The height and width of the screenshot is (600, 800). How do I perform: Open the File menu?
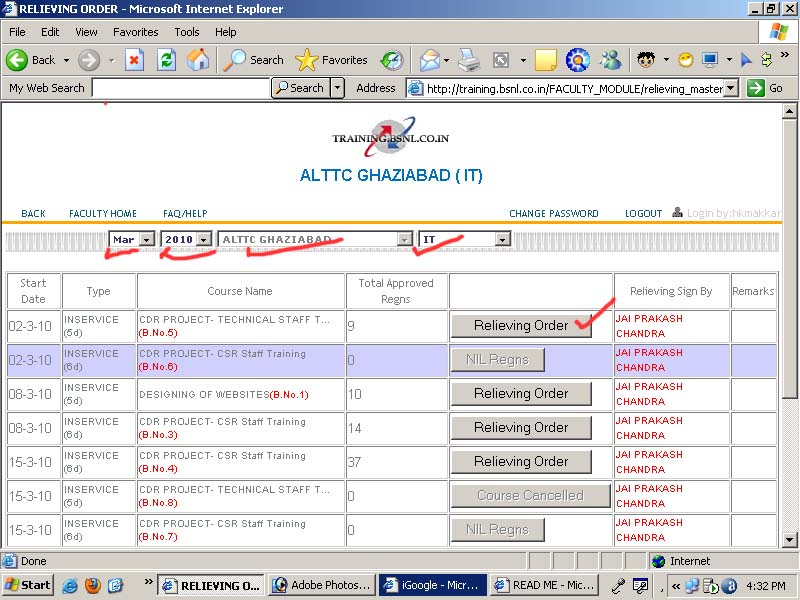17,32
